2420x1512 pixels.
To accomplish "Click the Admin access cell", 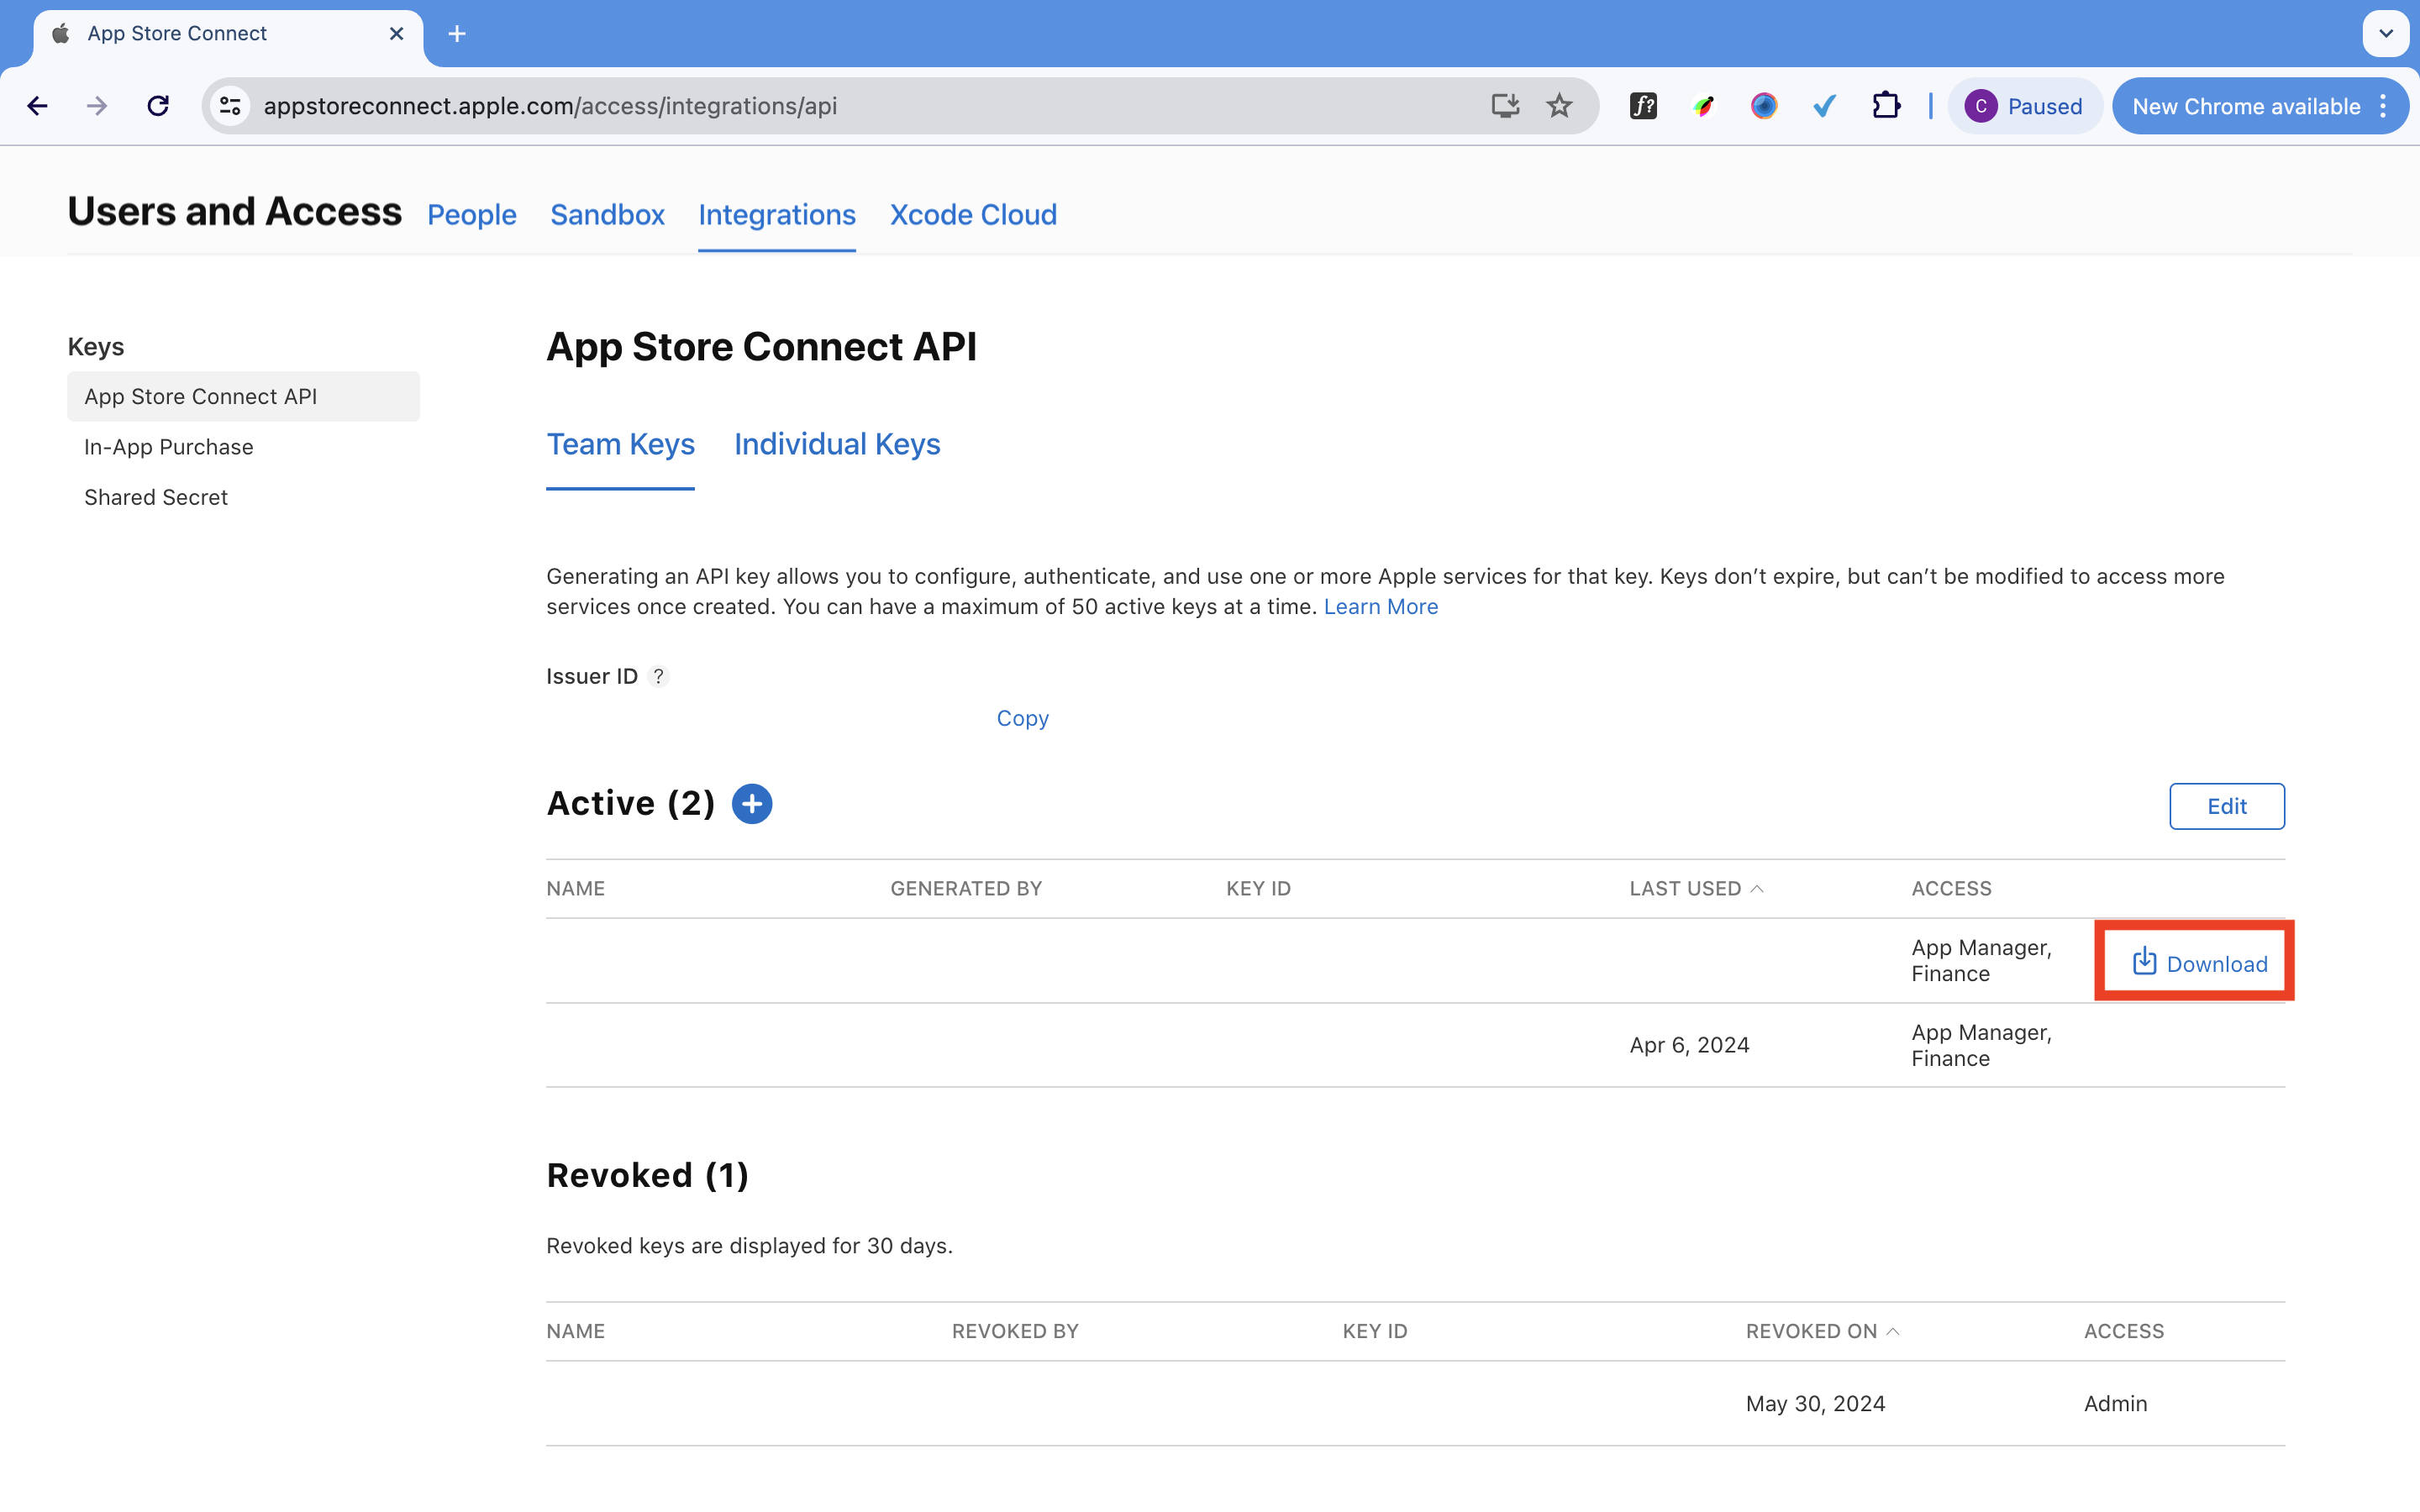I will [2115, 1403].
